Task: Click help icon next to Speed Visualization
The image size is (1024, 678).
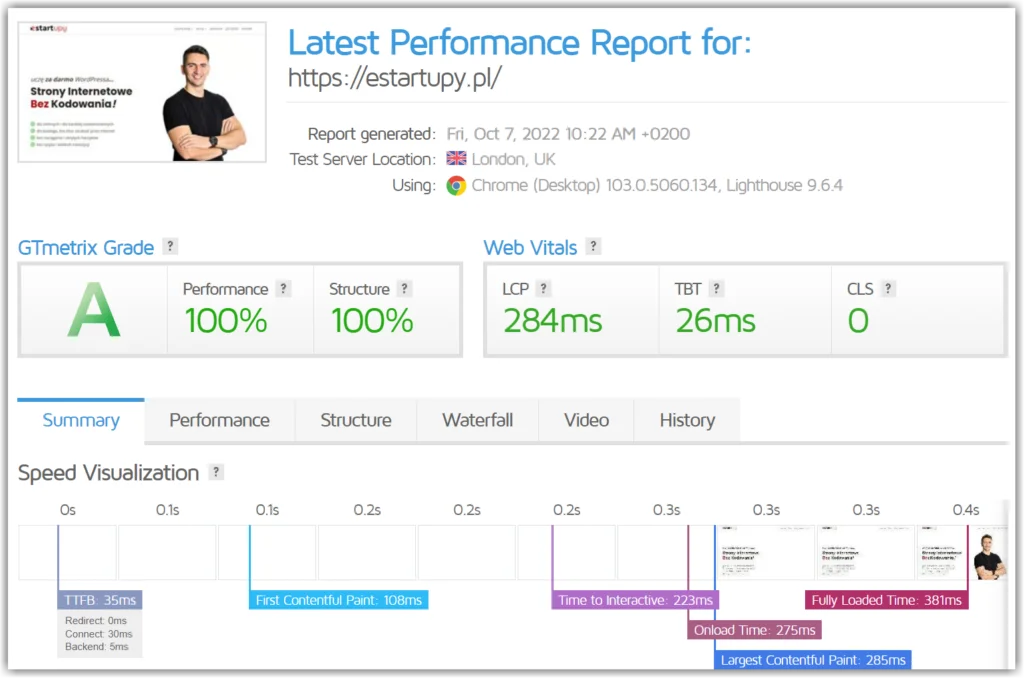Action: [216, 472]
